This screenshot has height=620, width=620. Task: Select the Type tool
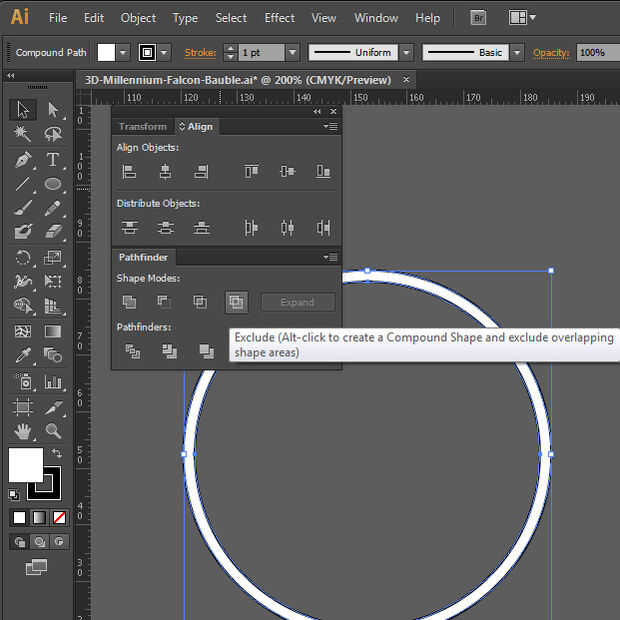53,160
